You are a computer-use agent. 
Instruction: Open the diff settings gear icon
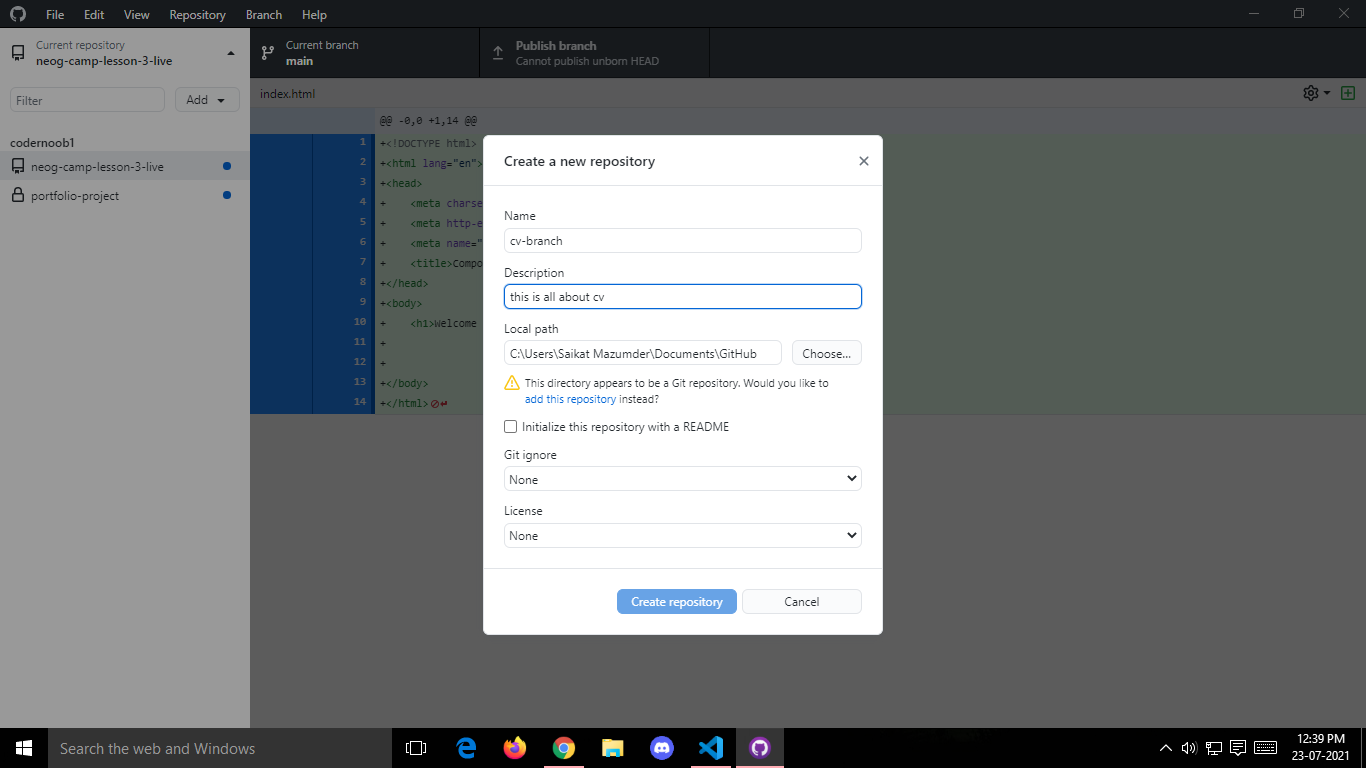[x=1310, y=93]
